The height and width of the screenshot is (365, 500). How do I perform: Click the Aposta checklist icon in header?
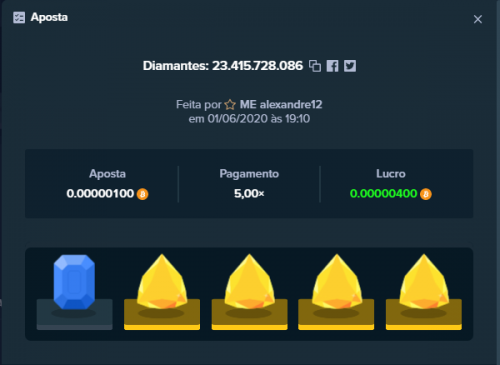click(x=19, y=17)
